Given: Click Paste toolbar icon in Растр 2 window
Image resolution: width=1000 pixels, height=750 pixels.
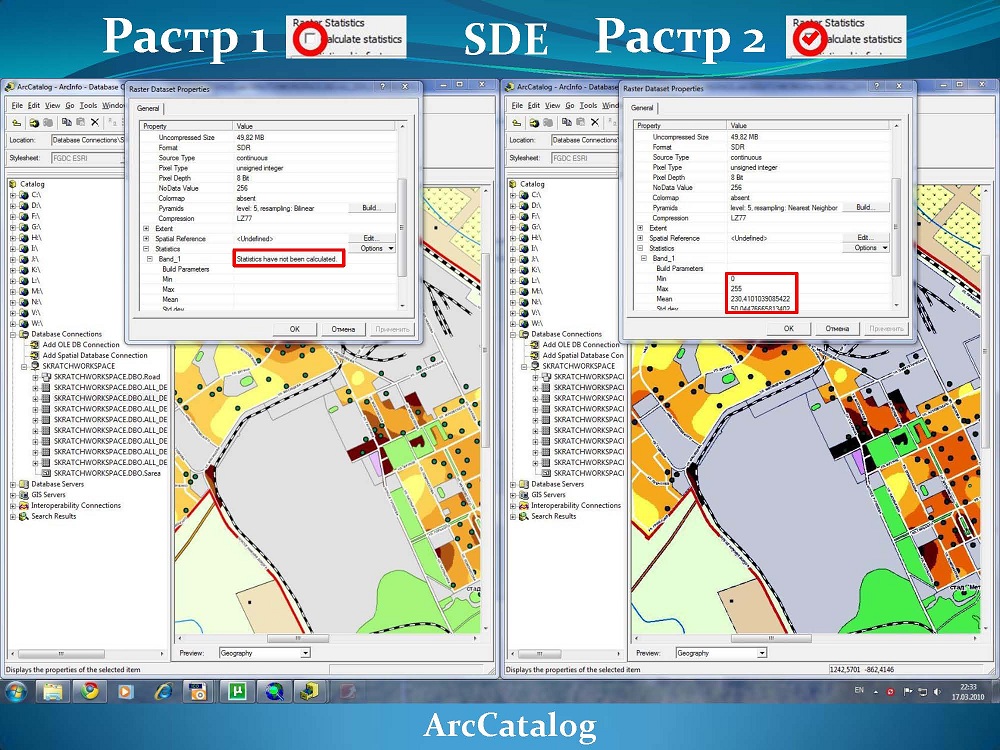Looking at the screenshot, I should [580, 122].
